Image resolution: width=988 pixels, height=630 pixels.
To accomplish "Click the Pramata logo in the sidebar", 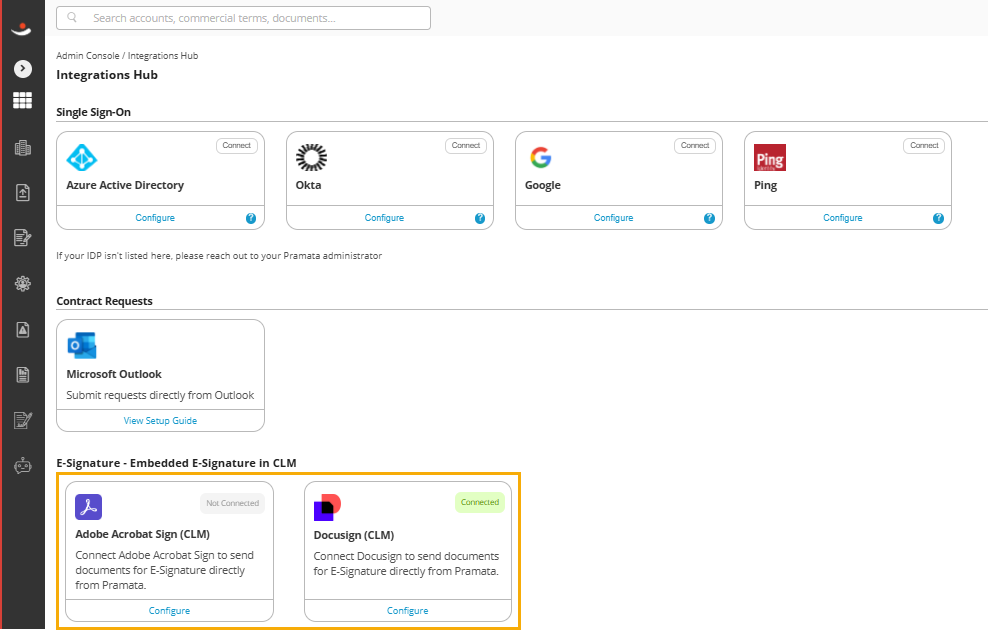I will (x=22, y=28).
